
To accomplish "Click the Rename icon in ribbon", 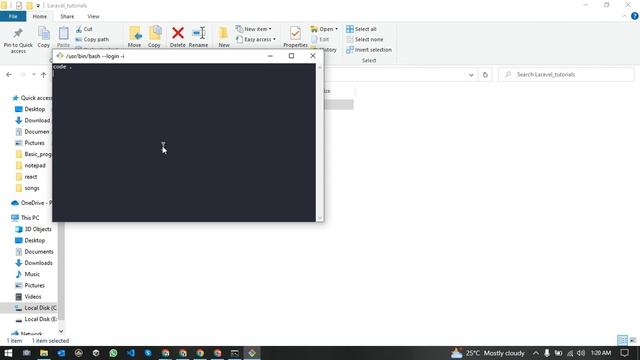I will (x=198, y=33).
